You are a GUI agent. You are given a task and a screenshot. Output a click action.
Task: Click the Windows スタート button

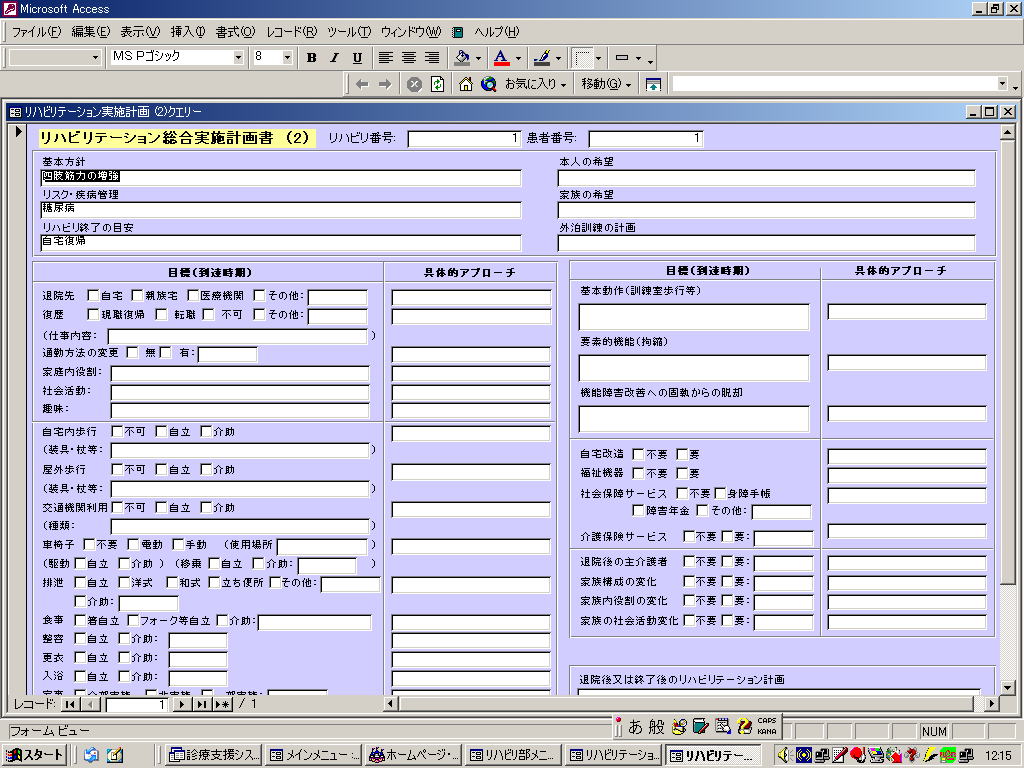[37, 755]
